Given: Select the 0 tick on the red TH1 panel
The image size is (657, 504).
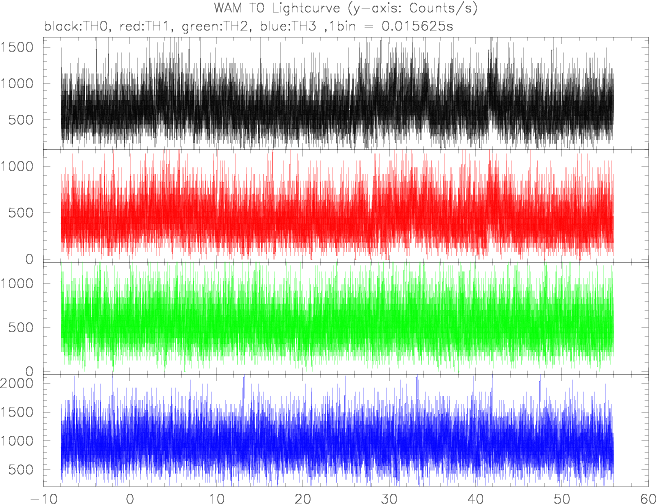Looking at the screenshot, I should 29,259.
